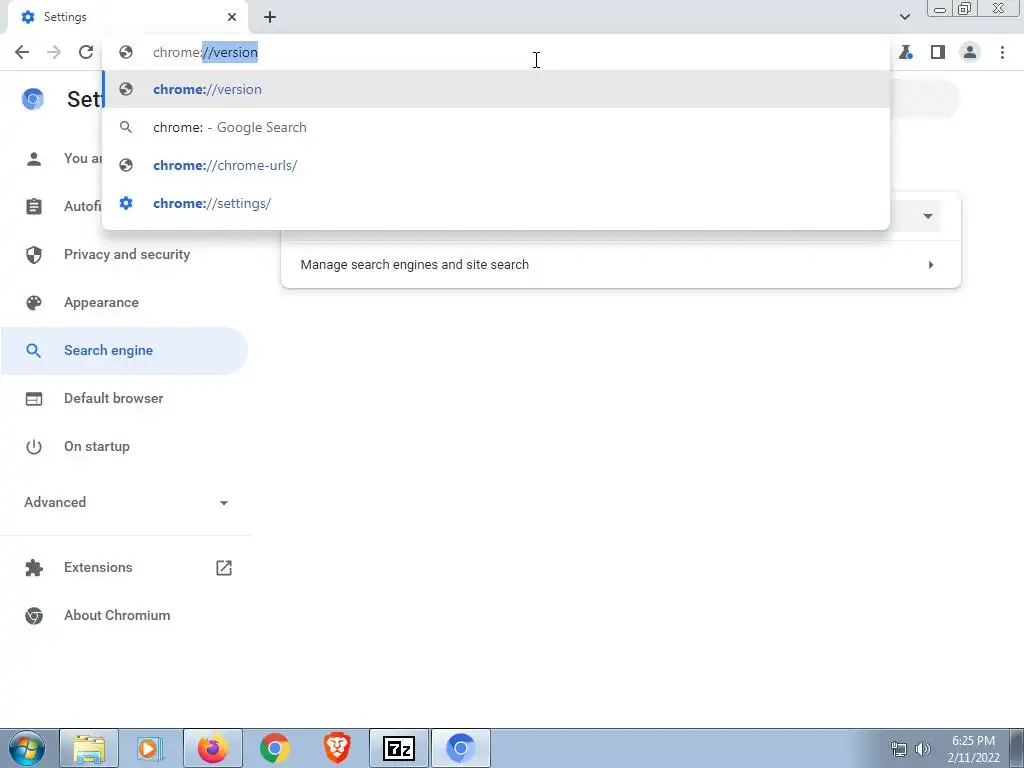
Task: Launch Windows Media Player from taskbar
Action: [x=151, y=748]
